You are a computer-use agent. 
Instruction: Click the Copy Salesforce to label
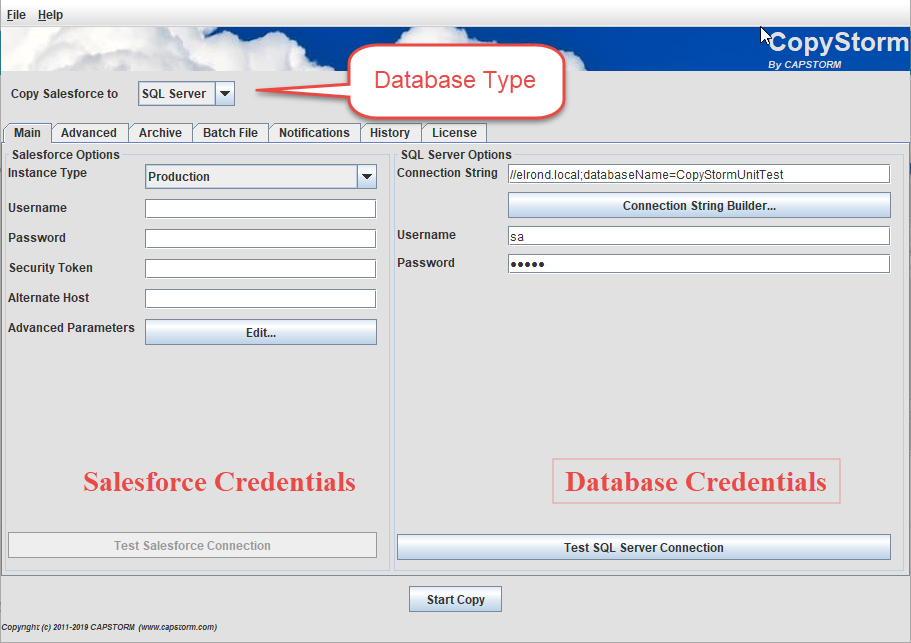pyautogui.click(x=64, y=94)
